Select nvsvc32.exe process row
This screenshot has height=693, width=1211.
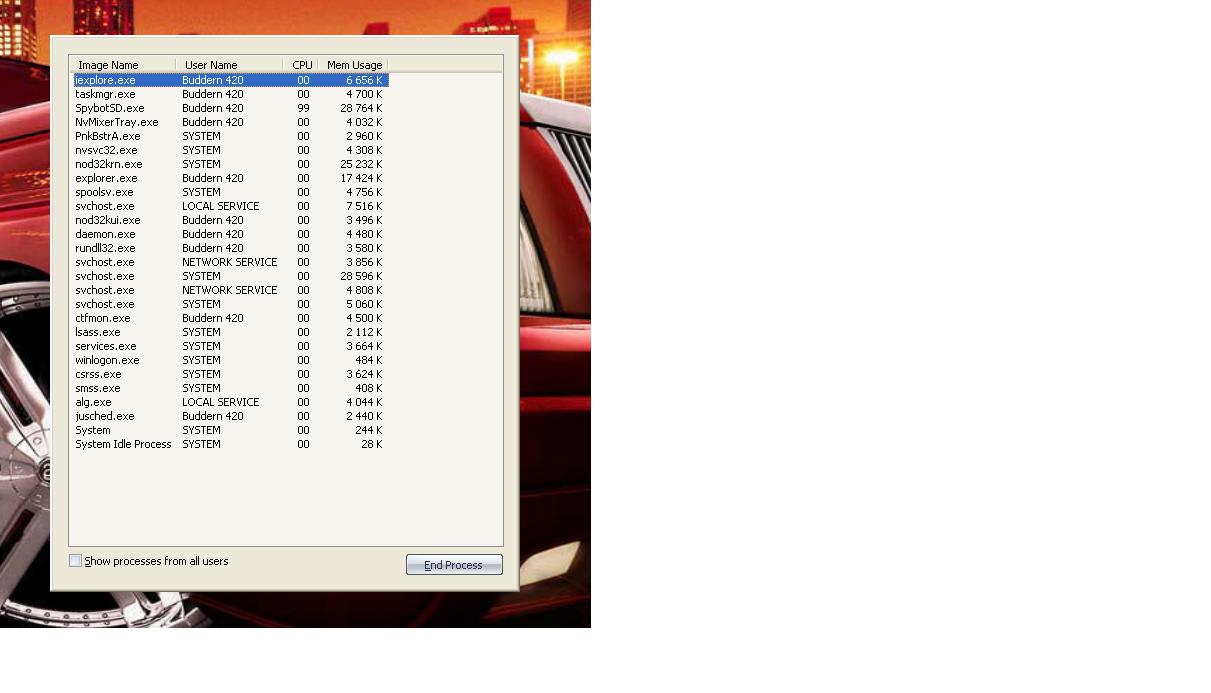(x=230, y=150)
